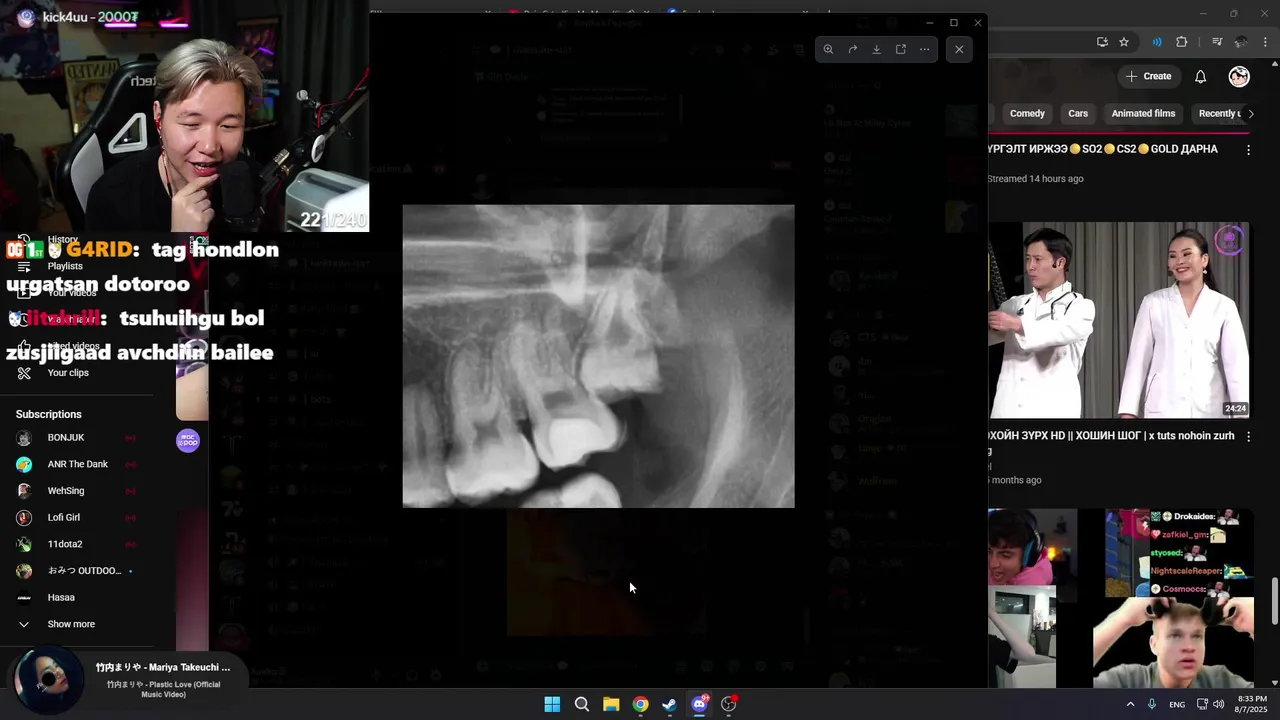Screen dimensions: 1280x720
Task: Click the forward/share arrow in image viewer
Action: pyautogui.click(x=852, y=49)
